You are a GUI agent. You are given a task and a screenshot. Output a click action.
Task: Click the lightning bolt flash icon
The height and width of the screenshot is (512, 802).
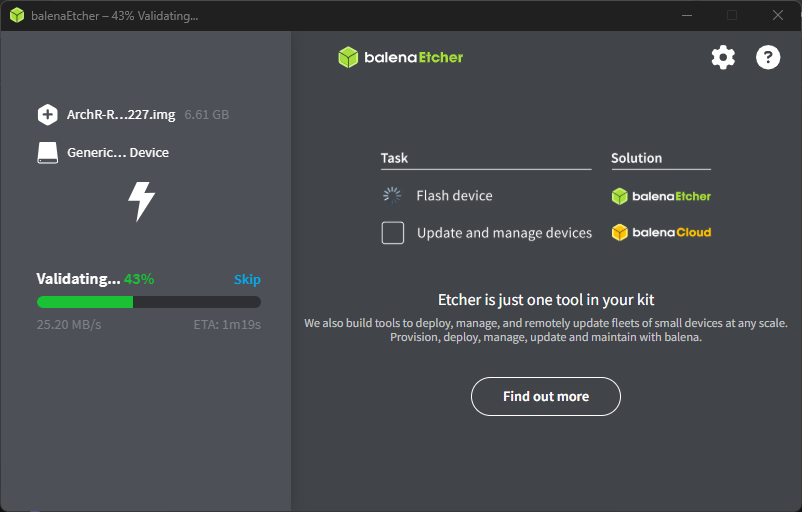tap(141, 201)
